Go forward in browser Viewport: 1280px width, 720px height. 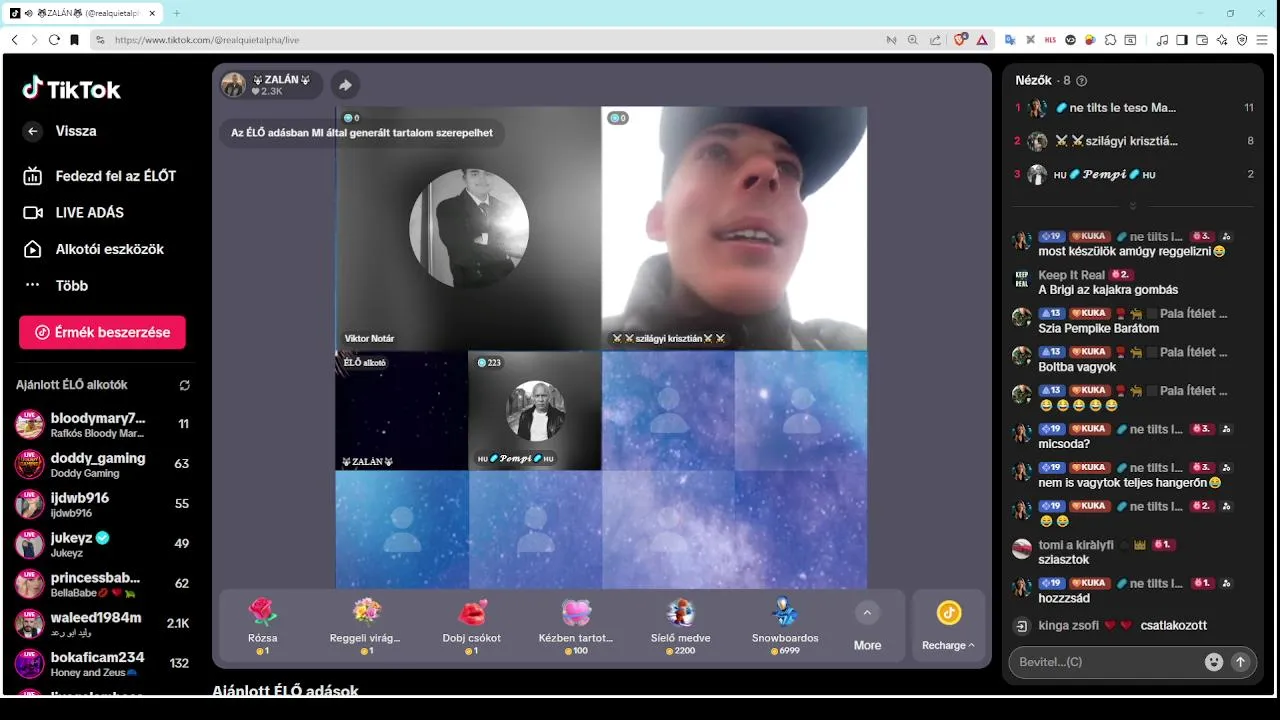click(34, 40)
